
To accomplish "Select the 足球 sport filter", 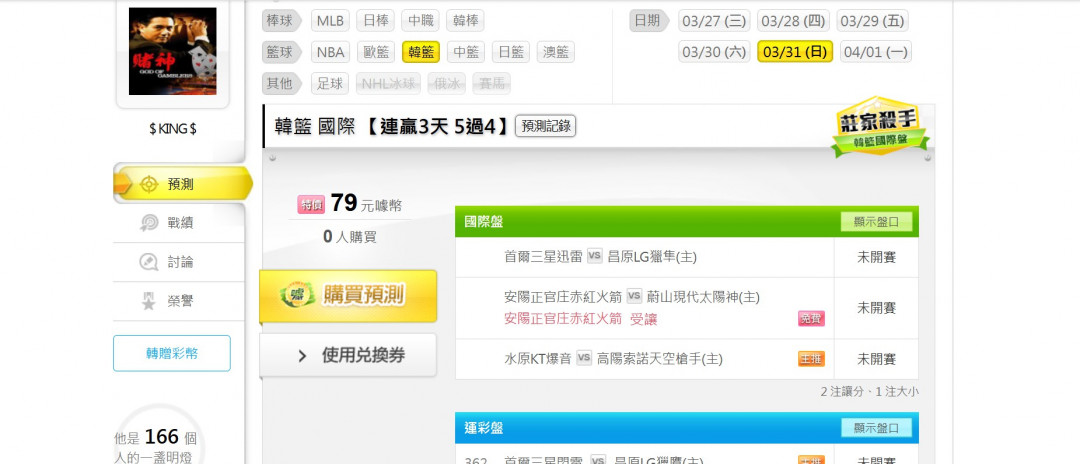I will pos(330,84).
